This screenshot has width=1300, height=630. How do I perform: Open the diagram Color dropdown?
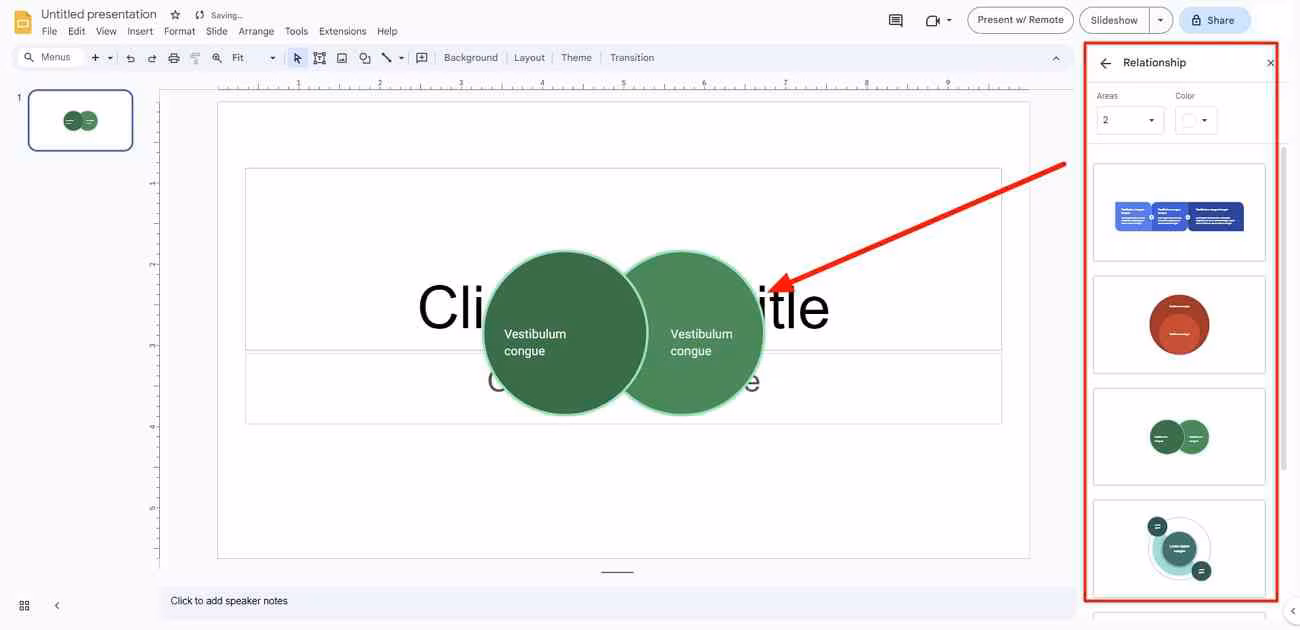point(1196,120)
